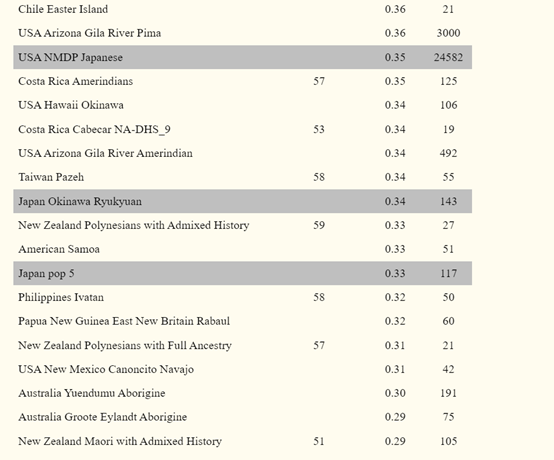Select the Philippines Ivatan entry
Viewport: 554px width, 460px height.
[61, 297]
